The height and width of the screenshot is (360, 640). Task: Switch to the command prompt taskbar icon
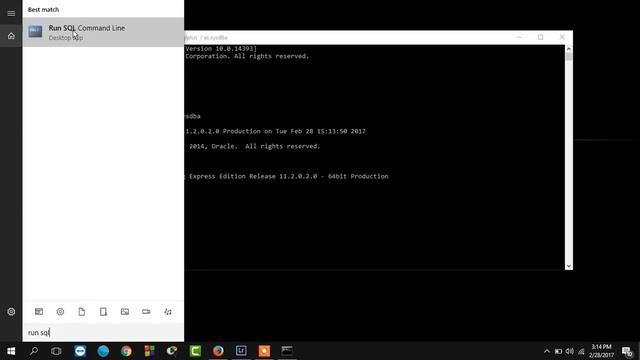[287, 351]
